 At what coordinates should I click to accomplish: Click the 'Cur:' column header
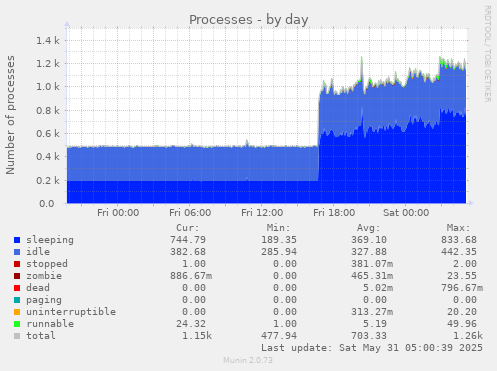188,228
